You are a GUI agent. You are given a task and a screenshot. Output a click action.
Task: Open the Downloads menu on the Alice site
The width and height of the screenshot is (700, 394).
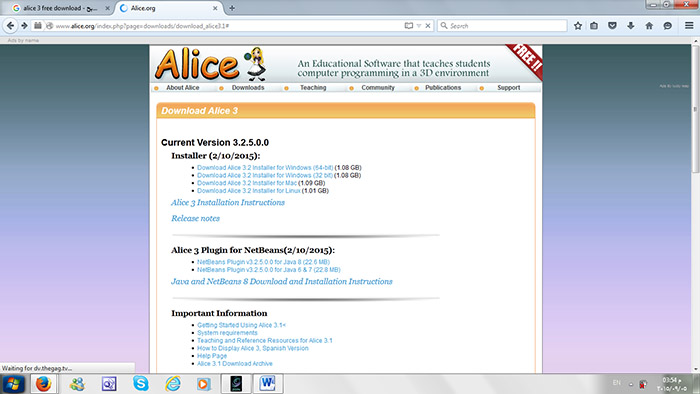coord(248,87)
